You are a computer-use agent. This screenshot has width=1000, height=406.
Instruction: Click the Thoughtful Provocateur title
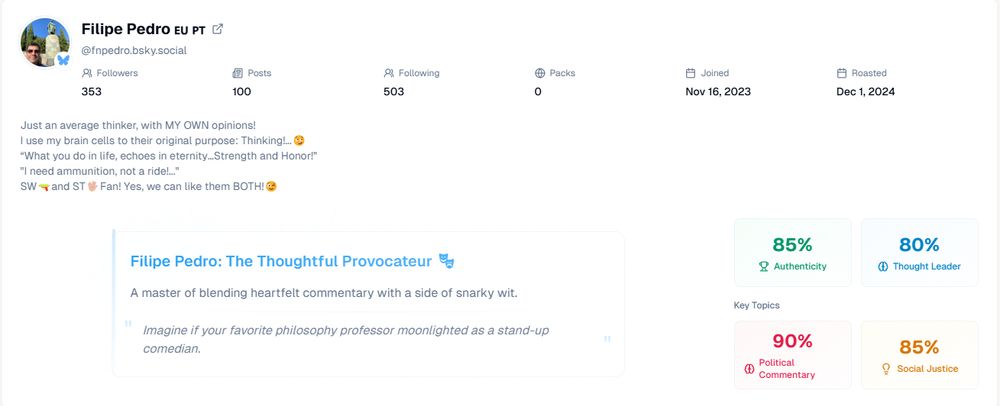click(281, 261)
